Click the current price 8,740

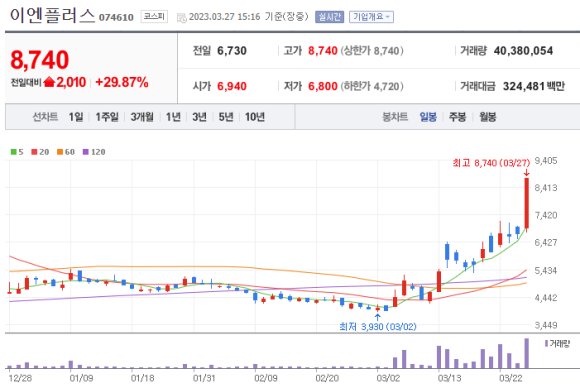[x=40, y=60]
